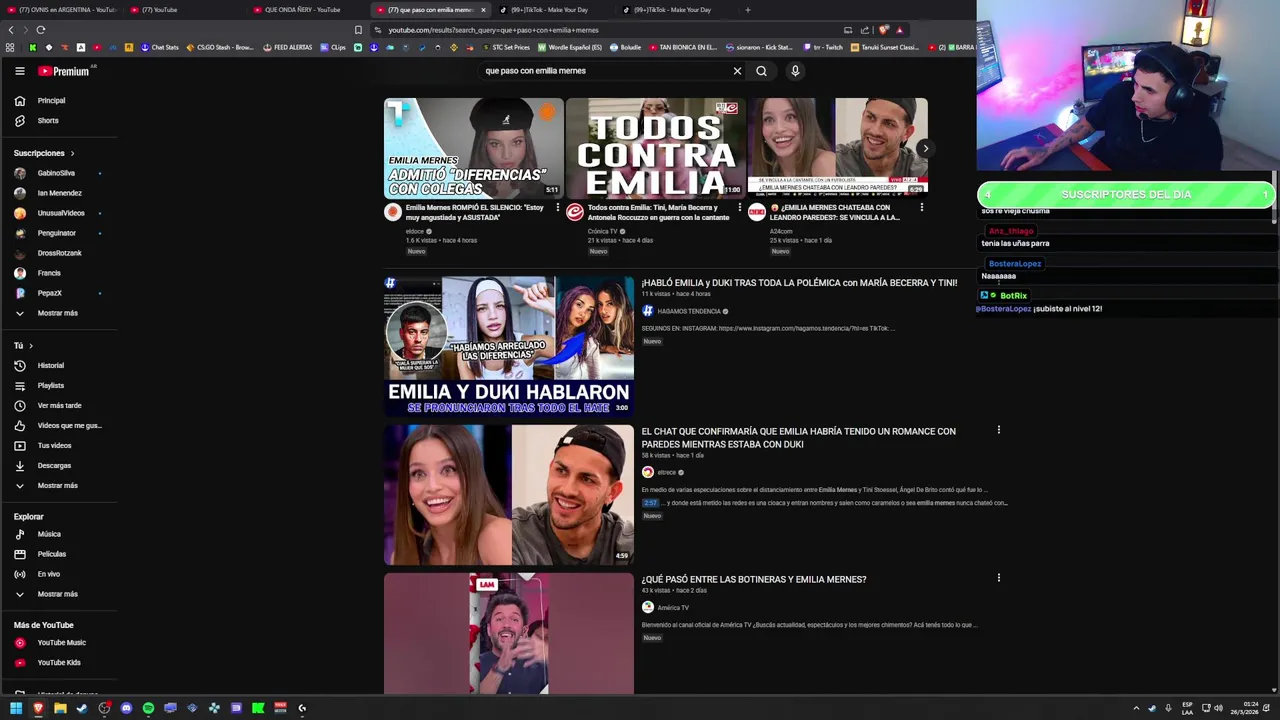Open File Explorer from the taskbar
The image size is (1280, 720).
click(60, 708)
